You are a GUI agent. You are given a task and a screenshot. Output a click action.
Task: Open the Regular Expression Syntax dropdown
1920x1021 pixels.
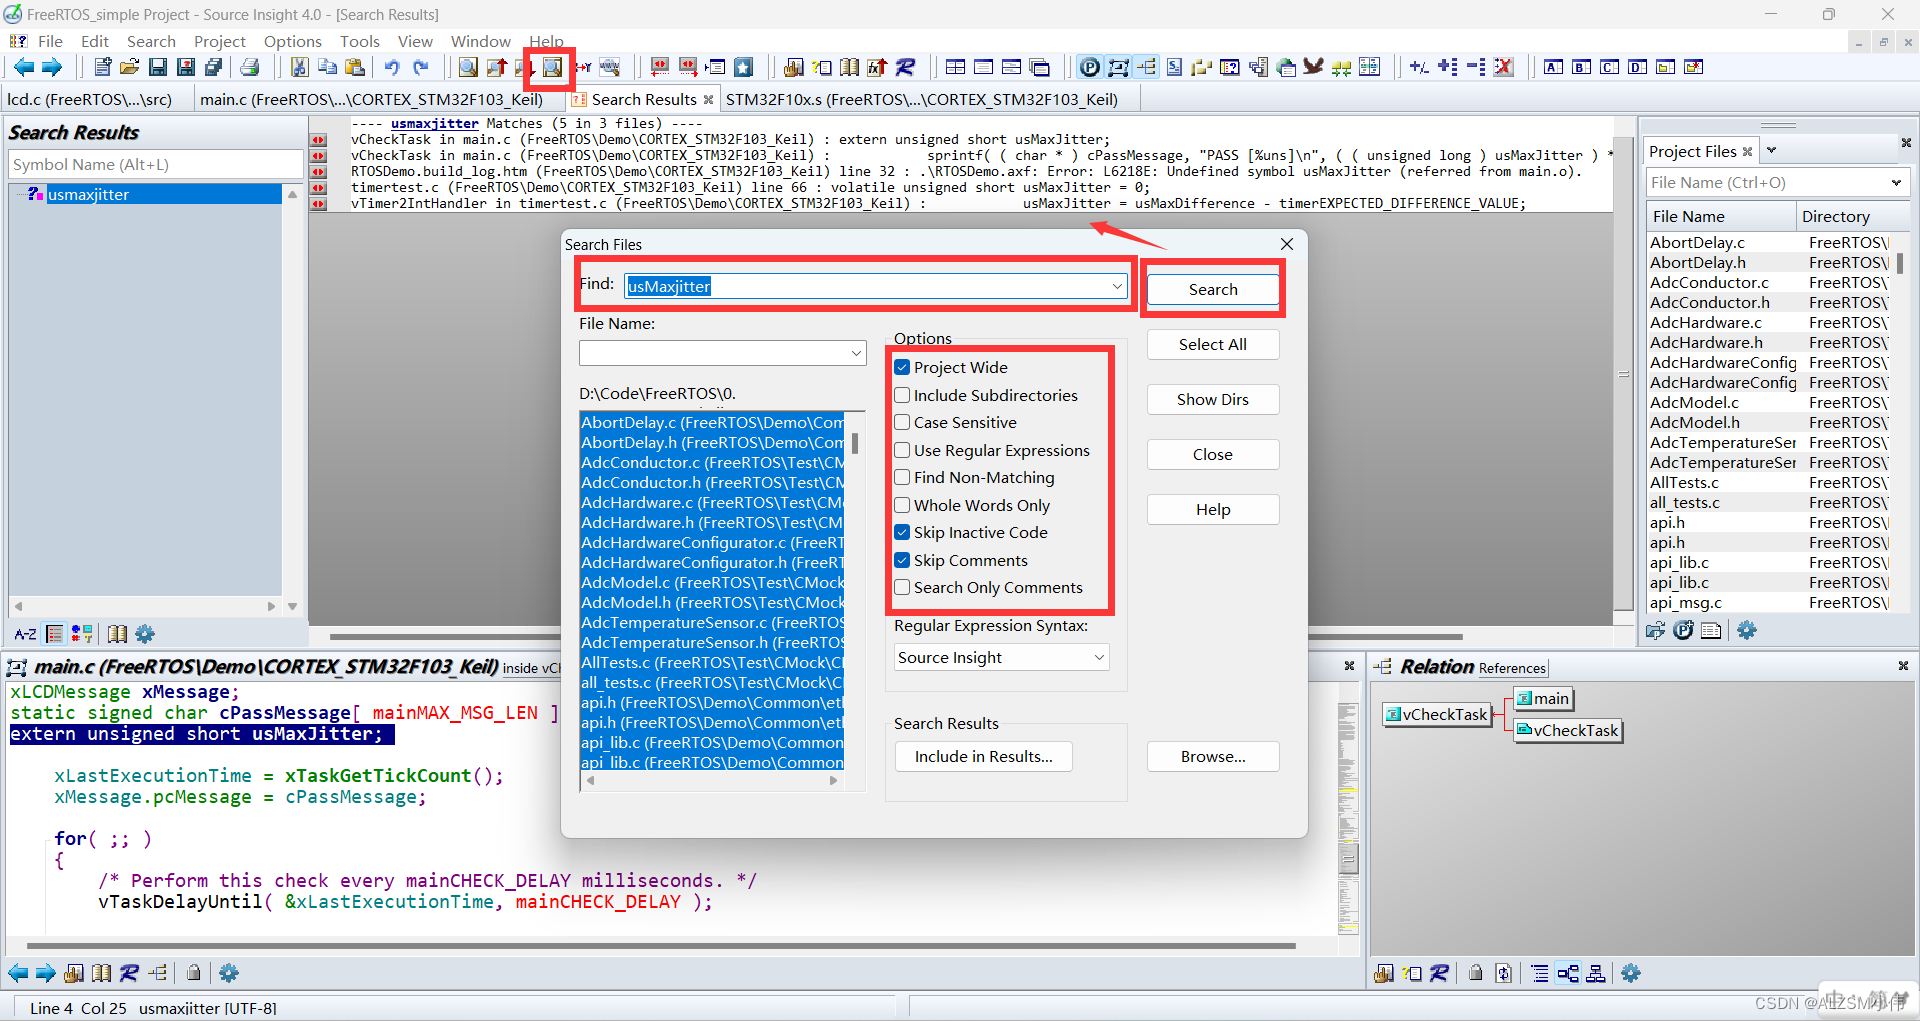click(x=1098, y=657)
